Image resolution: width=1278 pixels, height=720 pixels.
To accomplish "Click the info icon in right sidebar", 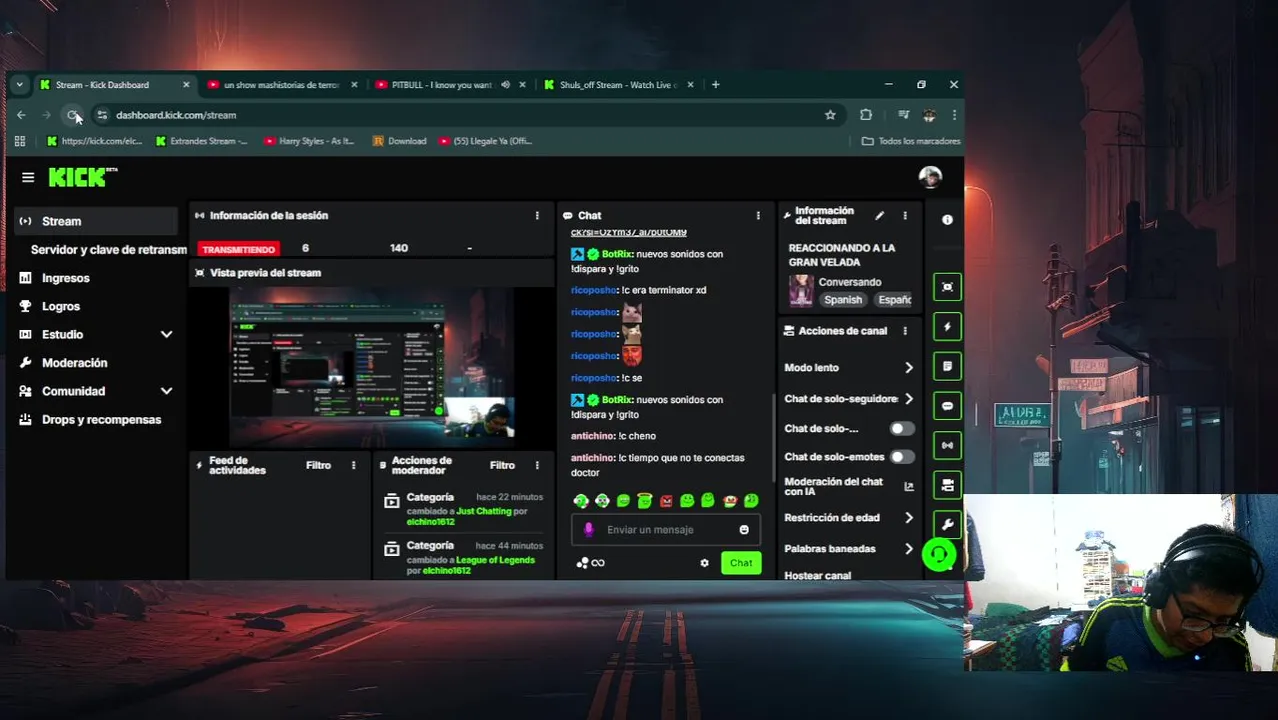I will tap(947, 219).
